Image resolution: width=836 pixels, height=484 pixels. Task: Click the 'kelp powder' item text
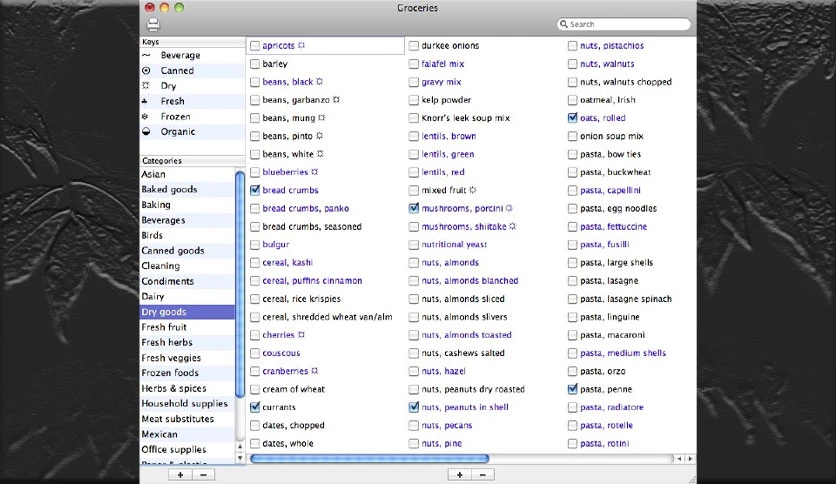point(446,100)
